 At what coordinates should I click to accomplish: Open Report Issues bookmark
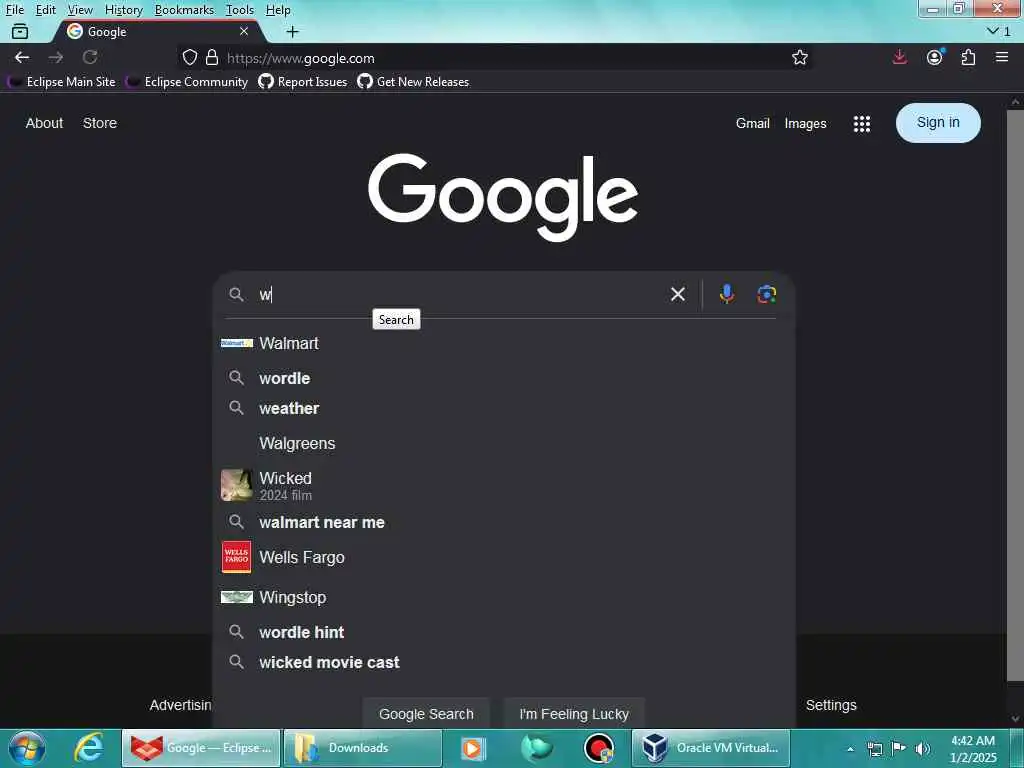[302, 82]
